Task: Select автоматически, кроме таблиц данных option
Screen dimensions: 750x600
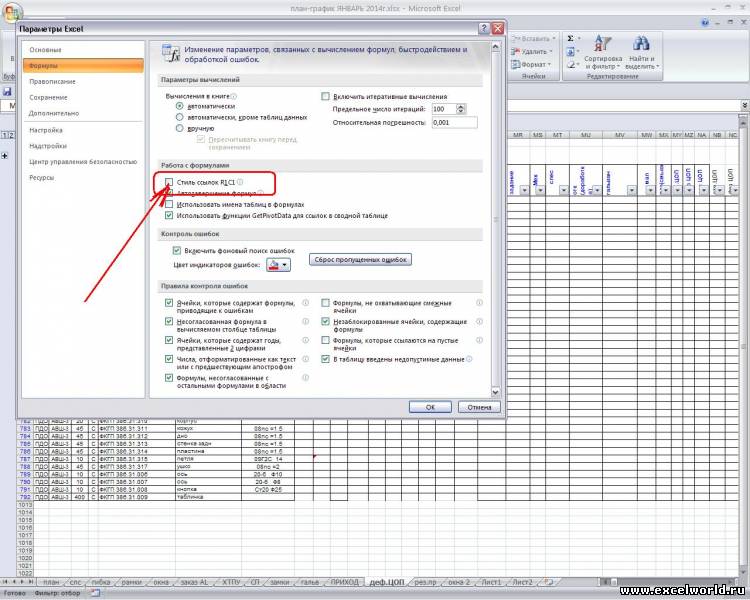Action: tap(179, 117)
